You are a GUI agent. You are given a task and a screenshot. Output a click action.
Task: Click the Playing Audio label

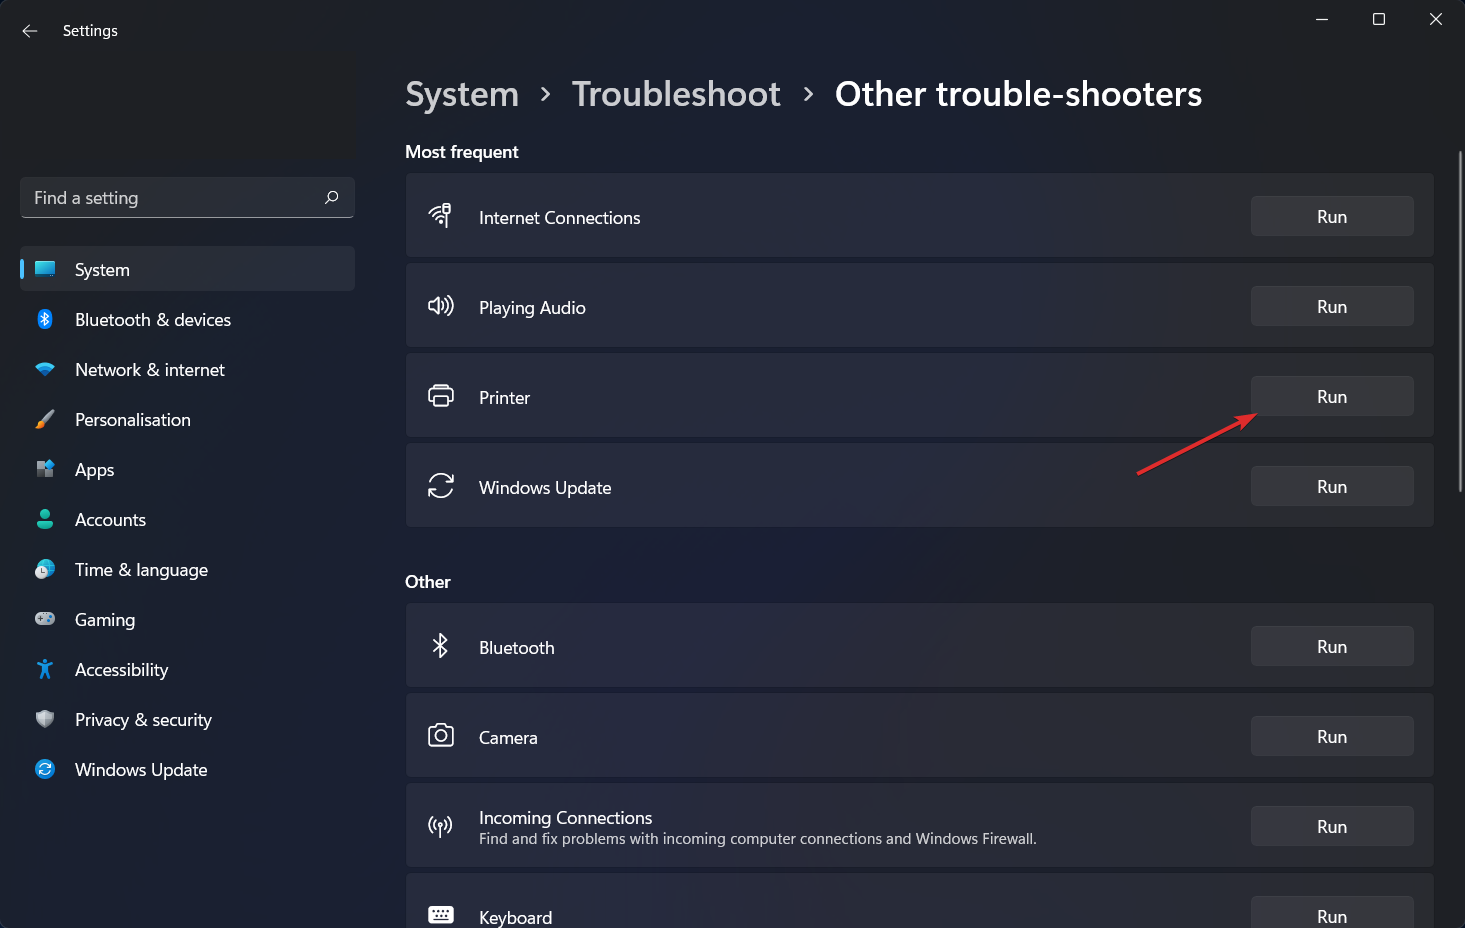point(532,307)
